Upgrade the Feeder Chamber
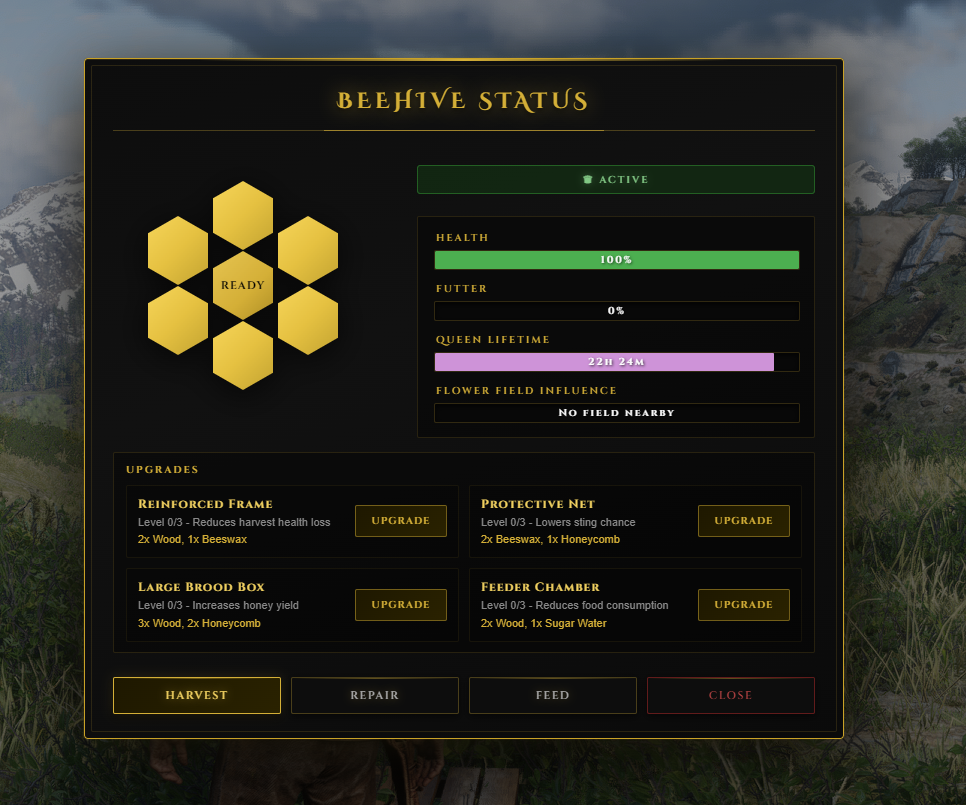Viewport: 966px width, 805px height. pyautogui.click(x=744, y=605)
